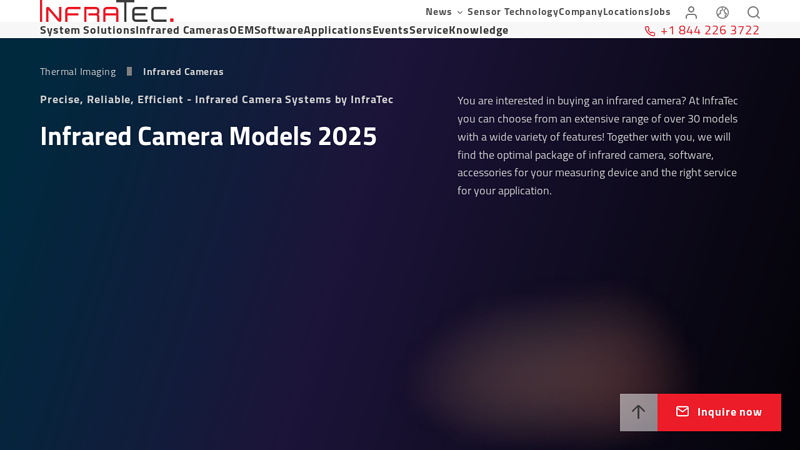Click the subtitle Precise, Reliable, Efficient
800x450 pixels.
216,99
